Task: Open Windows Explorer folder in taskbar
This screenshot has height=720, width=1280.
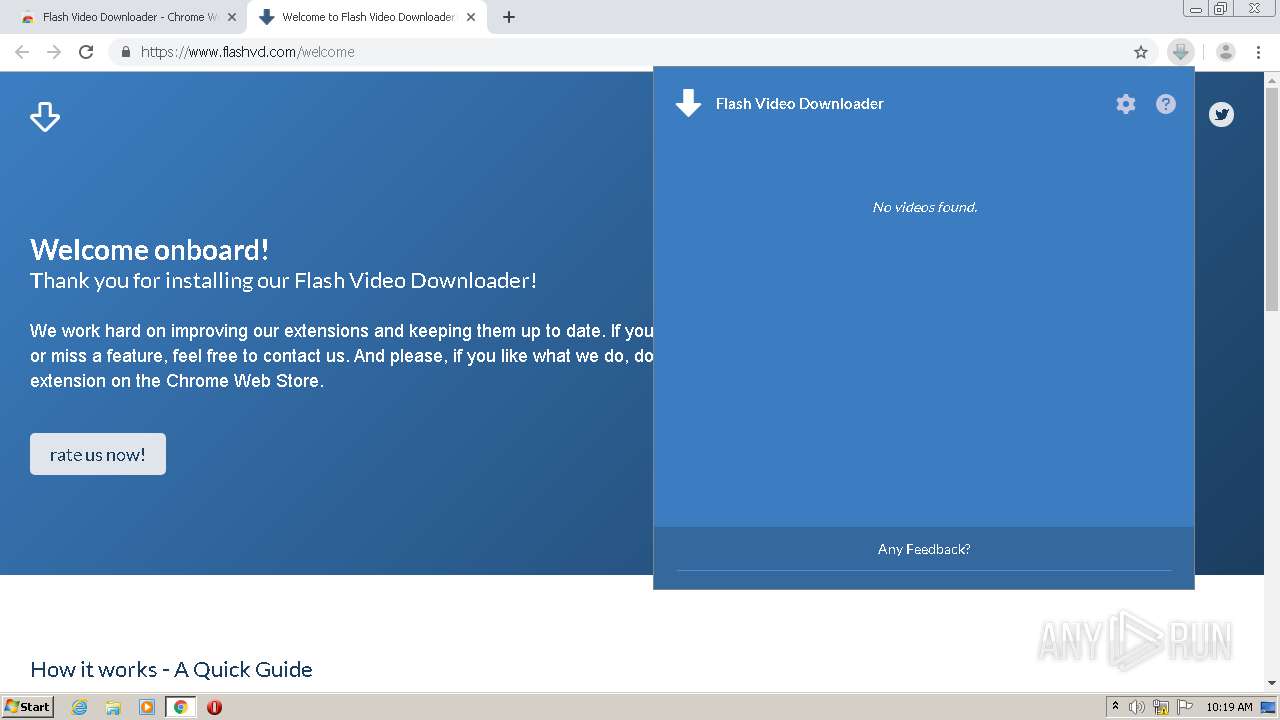Action: (113, 707)
